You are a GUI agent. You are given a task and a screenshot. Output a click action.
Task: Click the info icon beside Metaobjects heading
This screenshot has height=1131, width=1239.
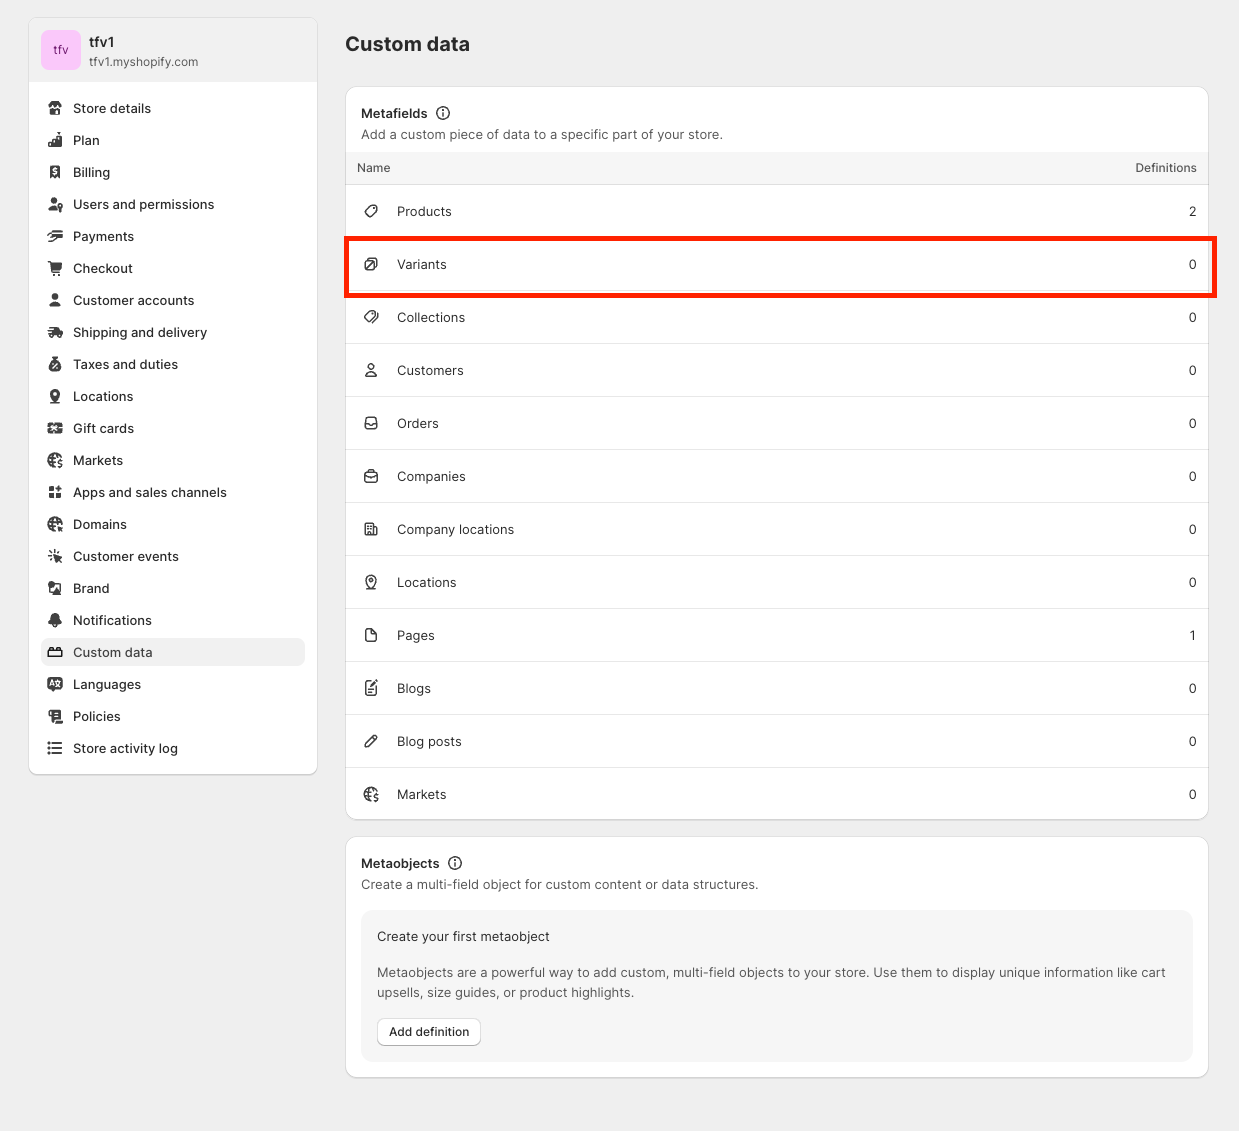(x=455, y=863)
